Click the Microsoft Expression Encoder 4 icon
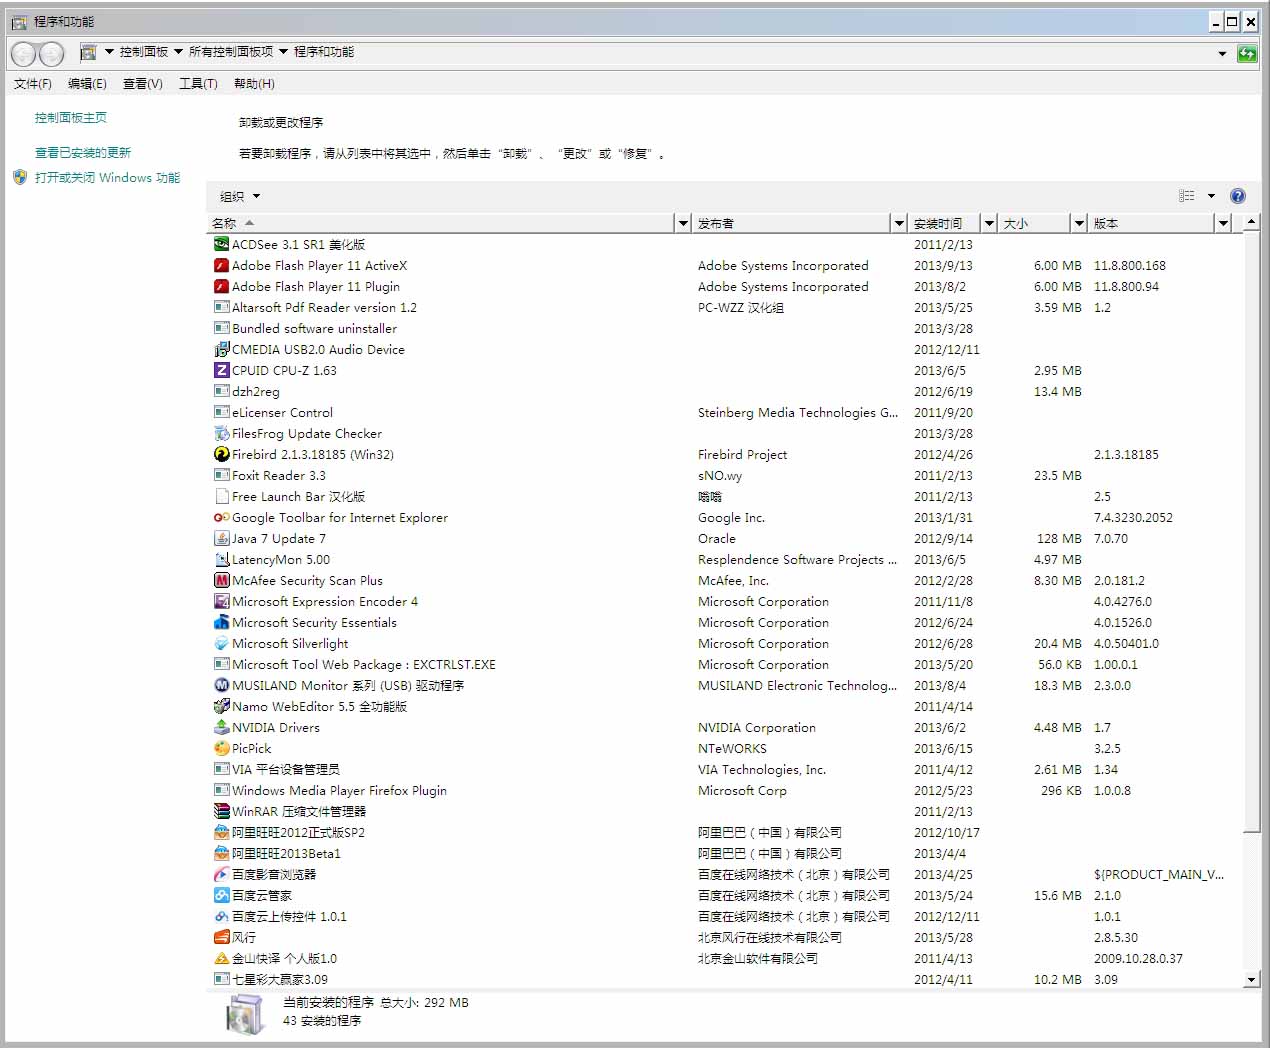 tap(222, 601)
